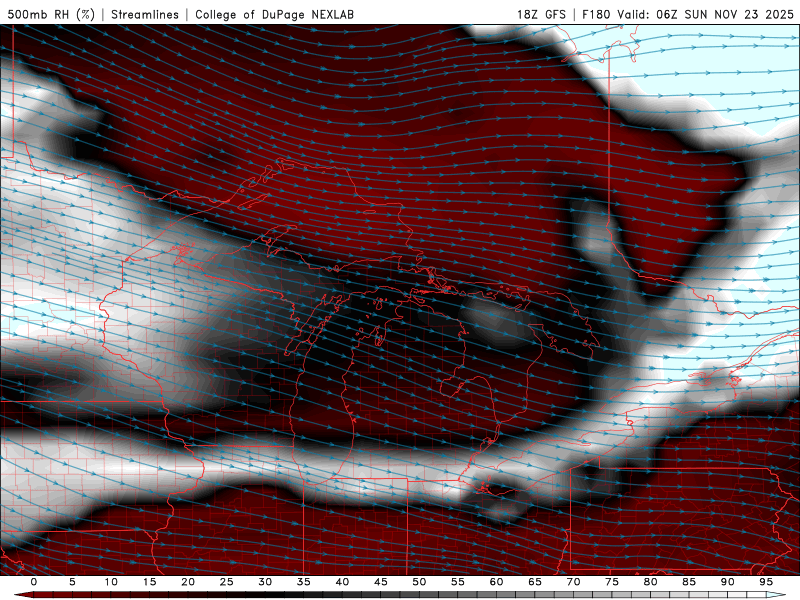Click the color scale value 65
This screenshot has width=800, height=600.
coord(535,582)
